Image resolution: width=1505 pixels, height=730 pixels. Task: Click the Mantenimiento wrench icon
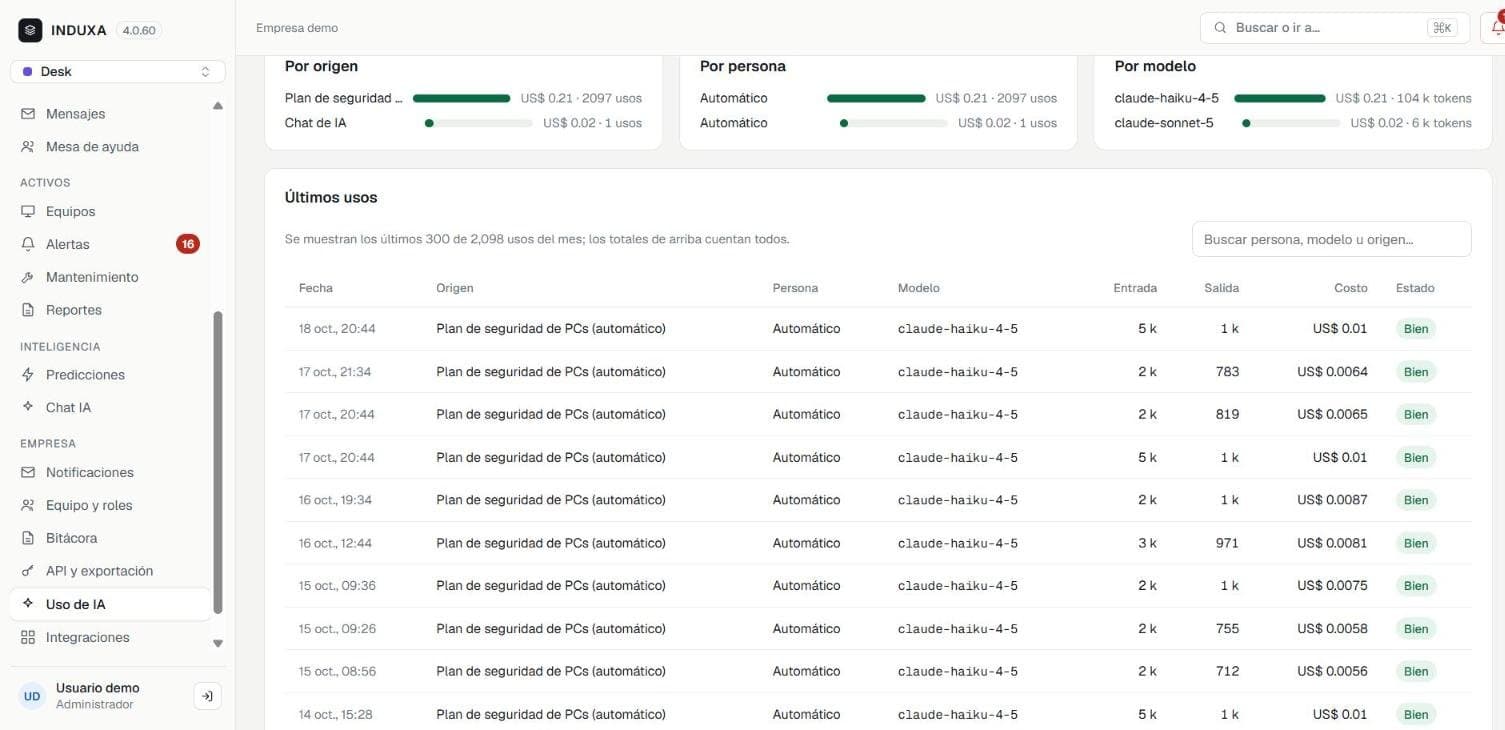click(28, 277)
